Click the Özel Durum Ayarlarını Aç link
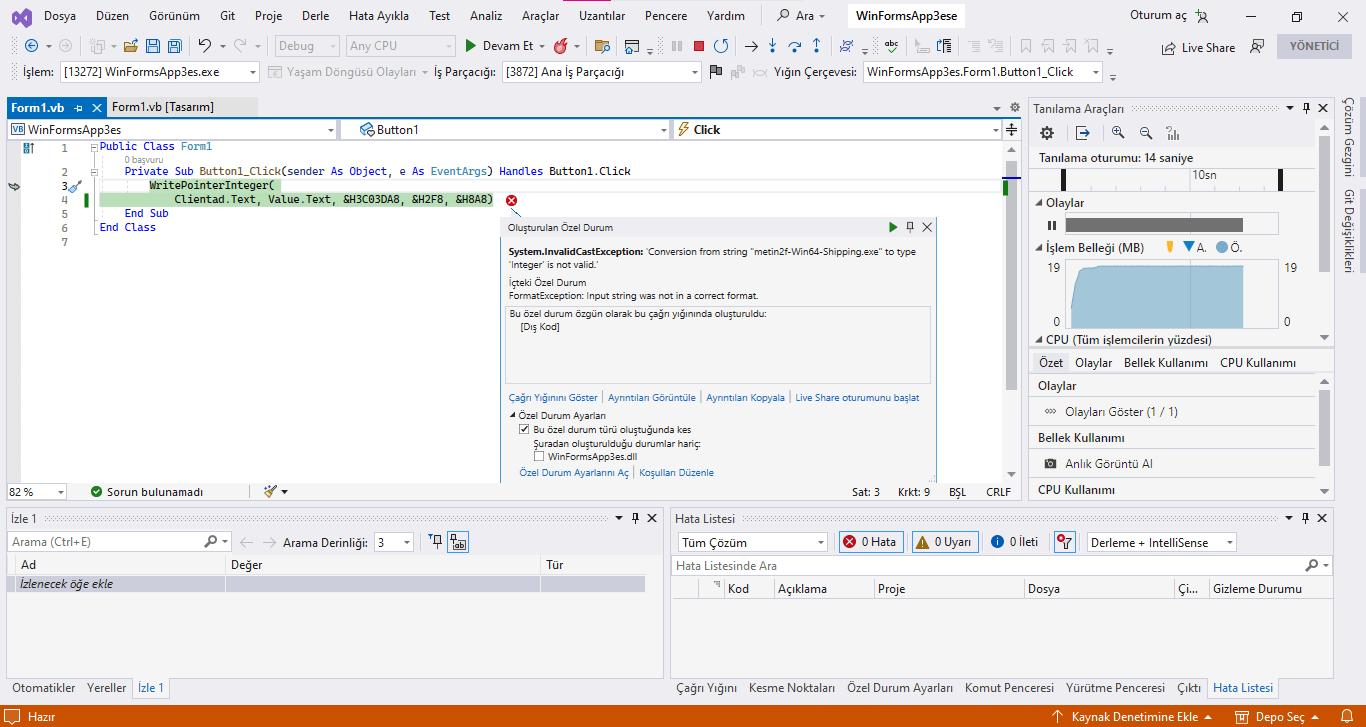Image resolution: width=1366 pixels, height=727 pixels. [x=574, y=473]
